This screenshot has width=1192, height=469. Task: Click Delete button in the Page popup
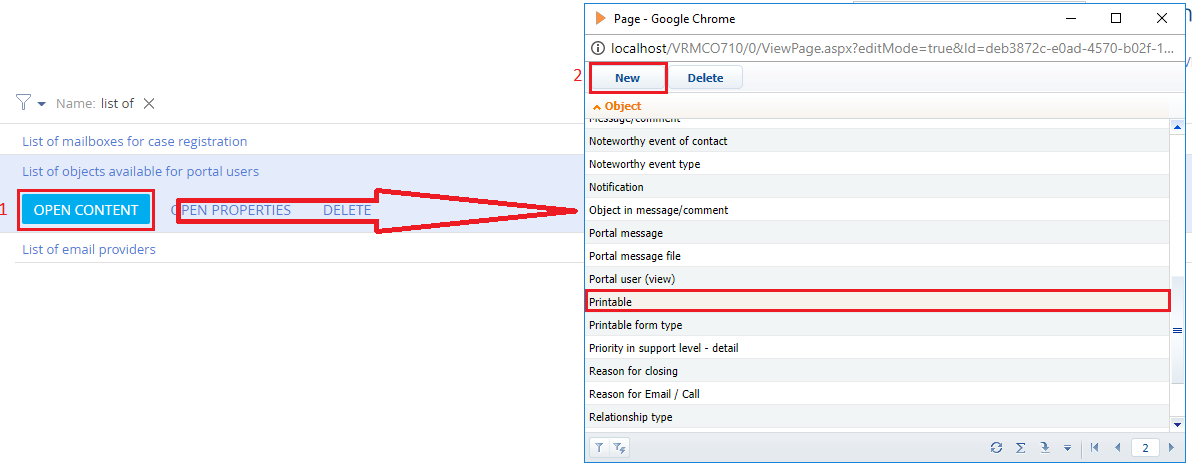705,78
